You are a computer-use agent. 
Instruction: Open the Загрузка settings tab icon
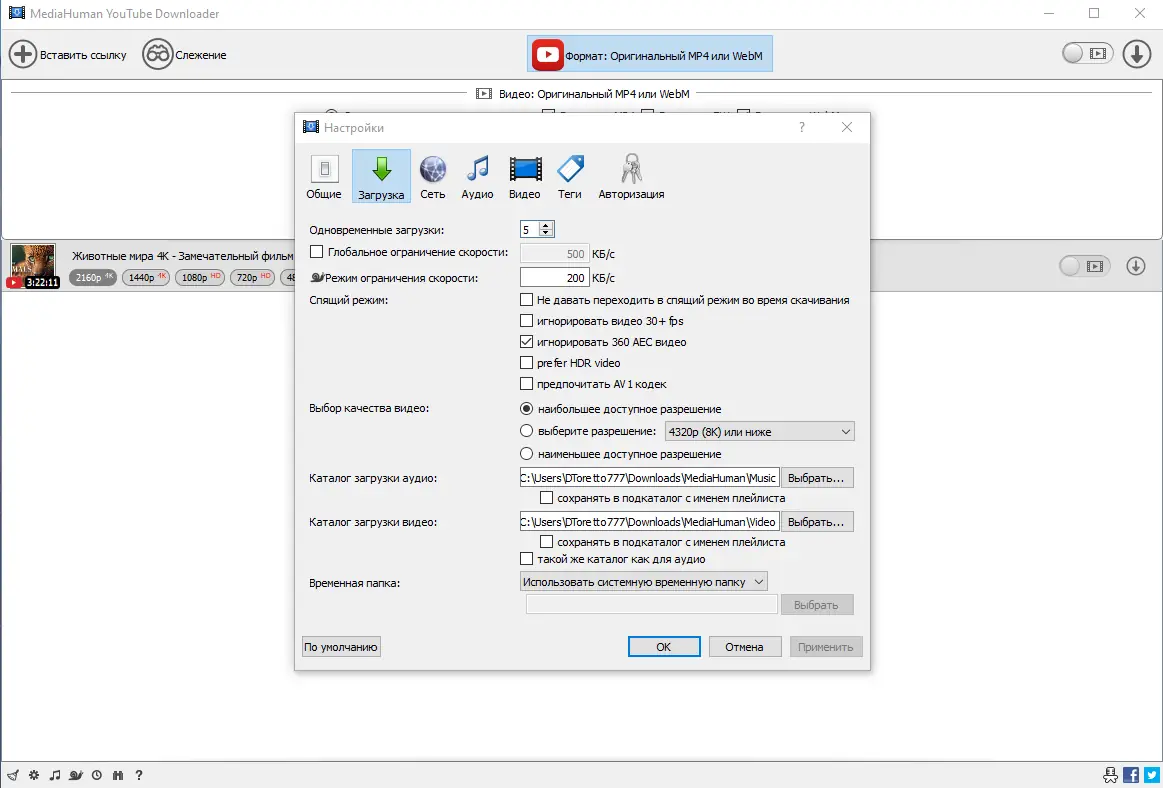pyautogui.click(x=381, y=176)
